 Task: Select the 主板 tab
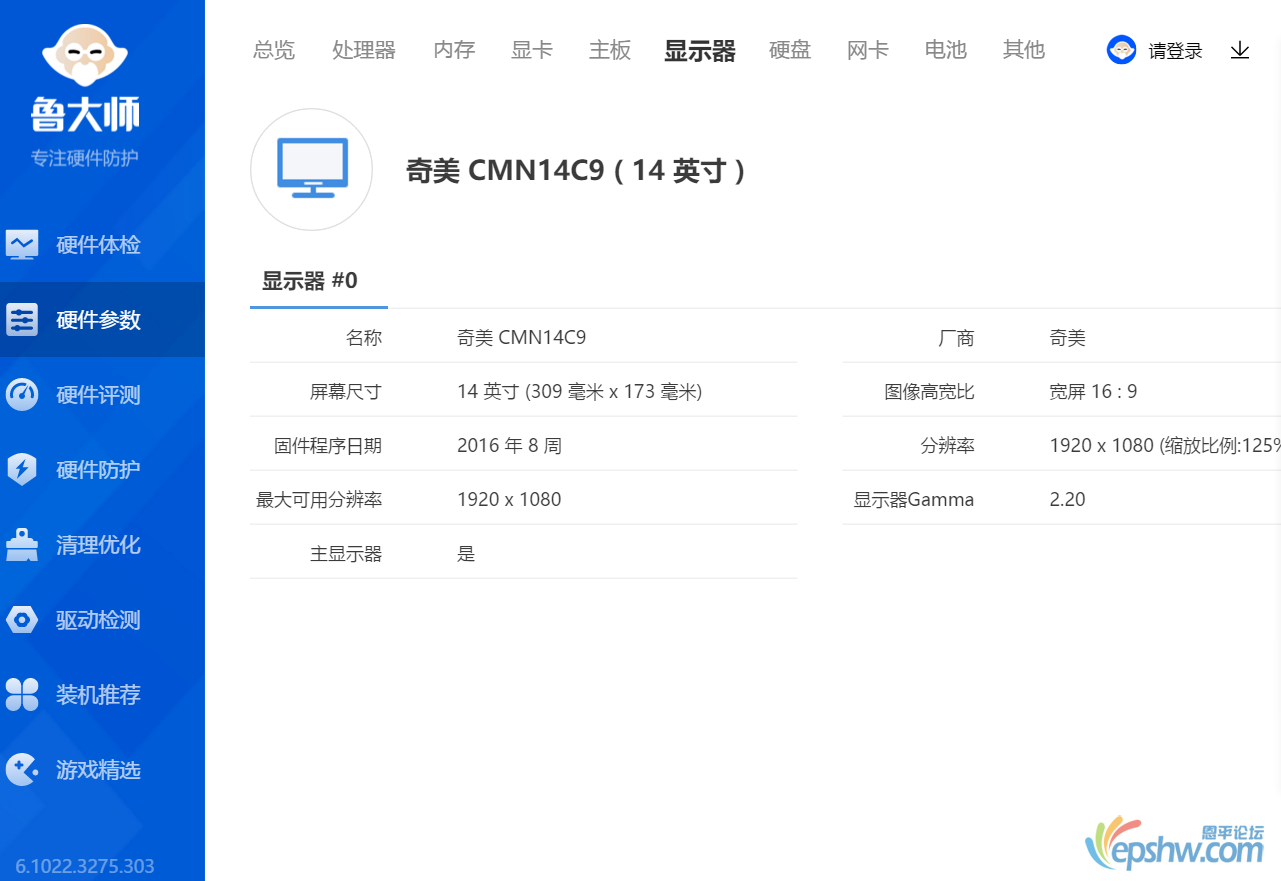[610, 50]
